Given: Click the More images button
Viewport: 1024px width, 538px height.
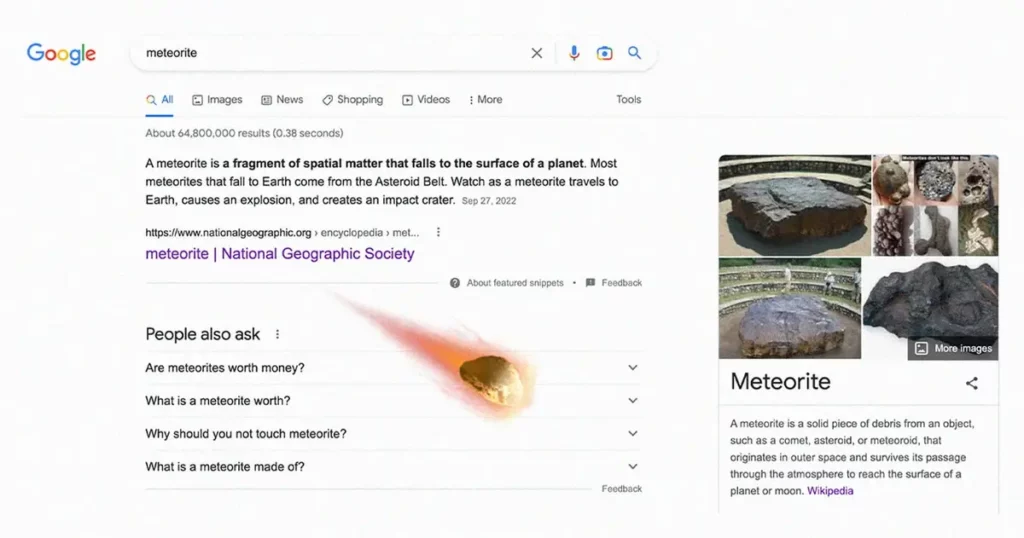Looking at the screenshot, I should (953, 348).
